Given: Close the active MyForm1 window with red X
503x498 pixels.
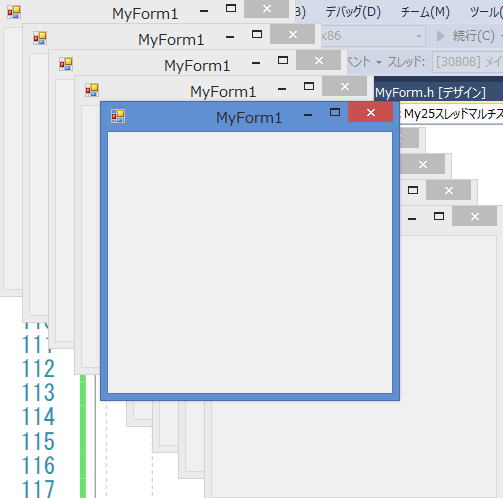Looking at the screenshot, I should pyautogui.click(x=370, y=112).
